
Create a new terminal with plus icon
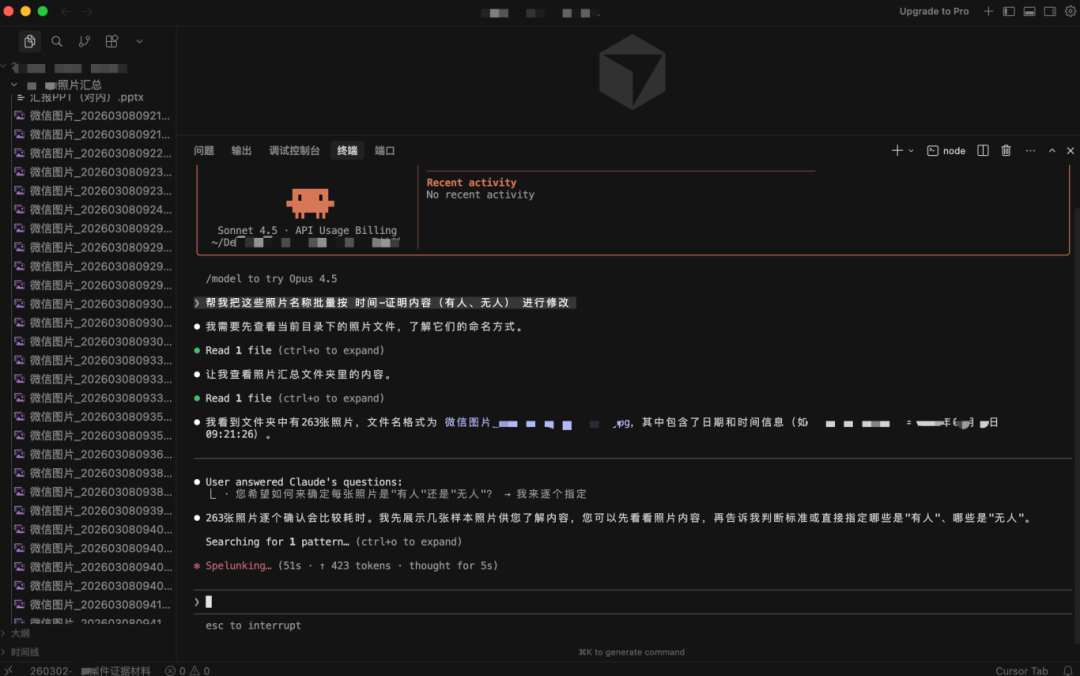[897, 150]
